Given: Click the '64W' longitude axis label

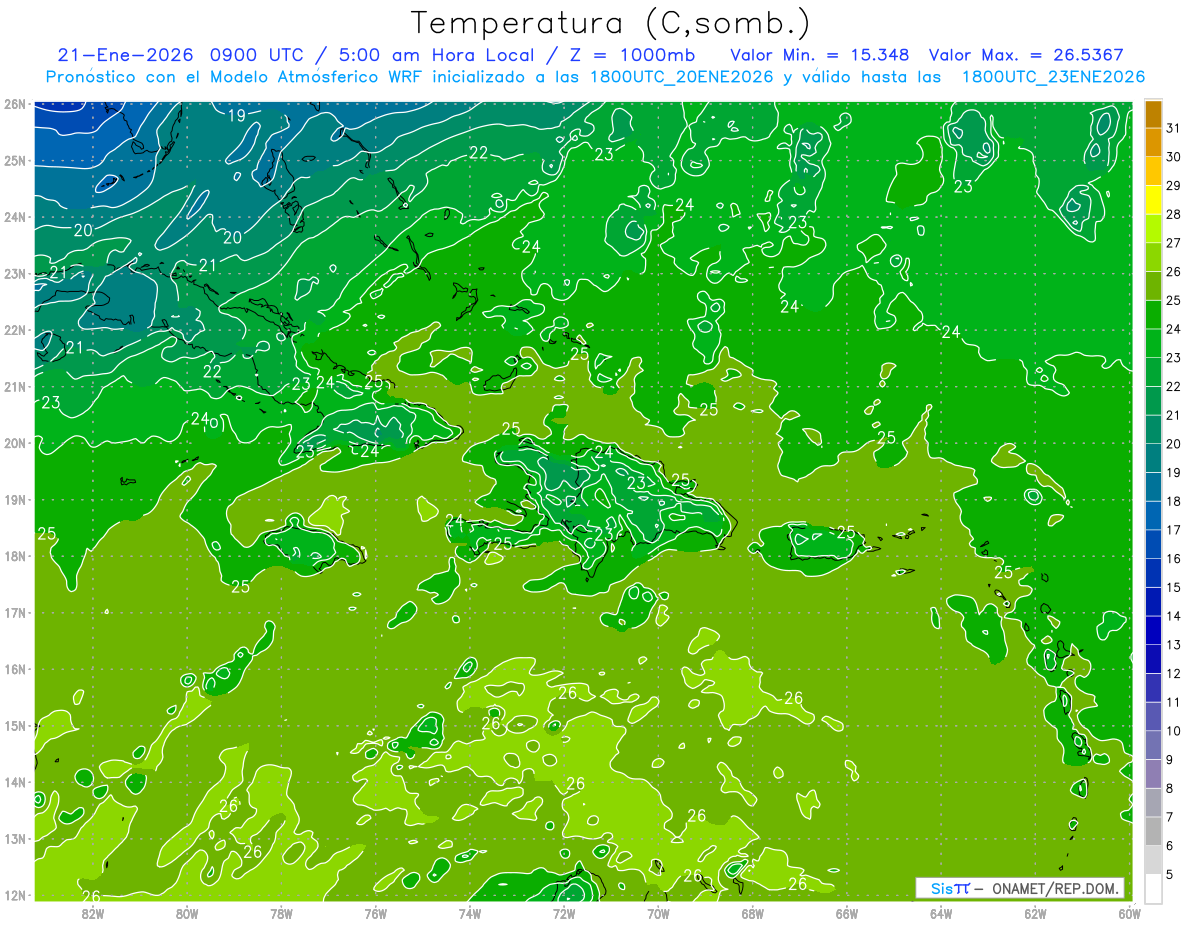Looking at the screenshot, I should pyautogui.click(x=941, y=912).
